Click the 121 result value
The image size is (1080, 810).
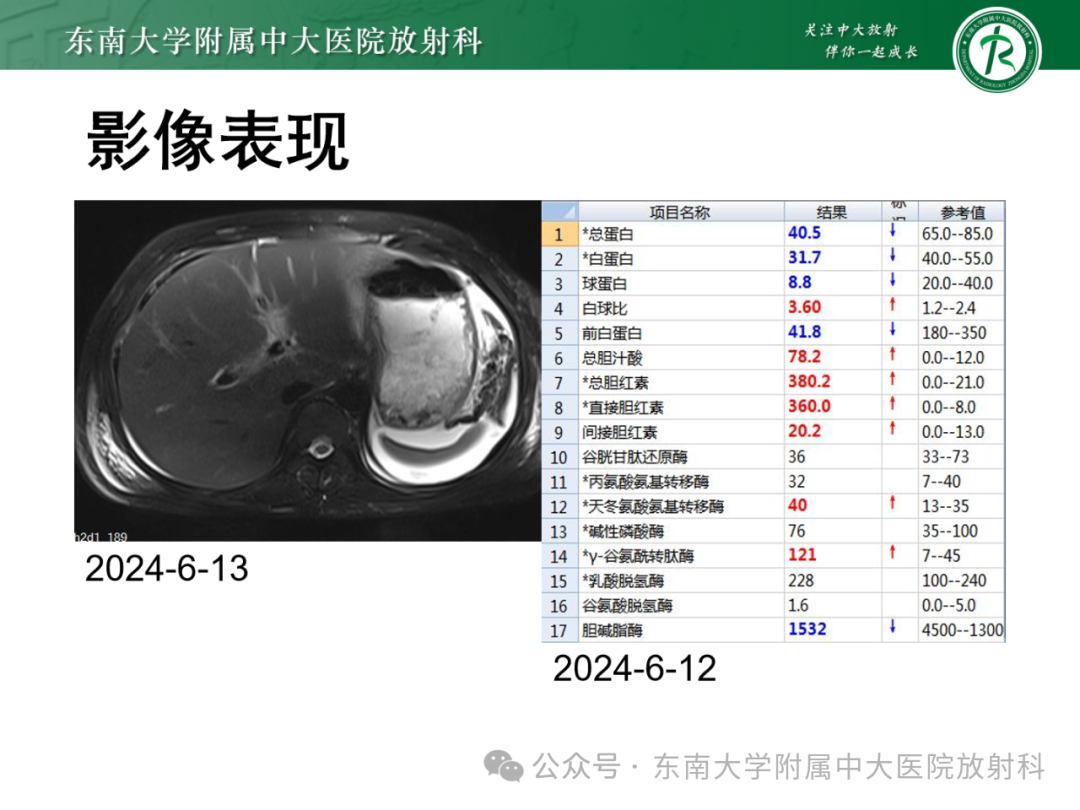point(802,555)
